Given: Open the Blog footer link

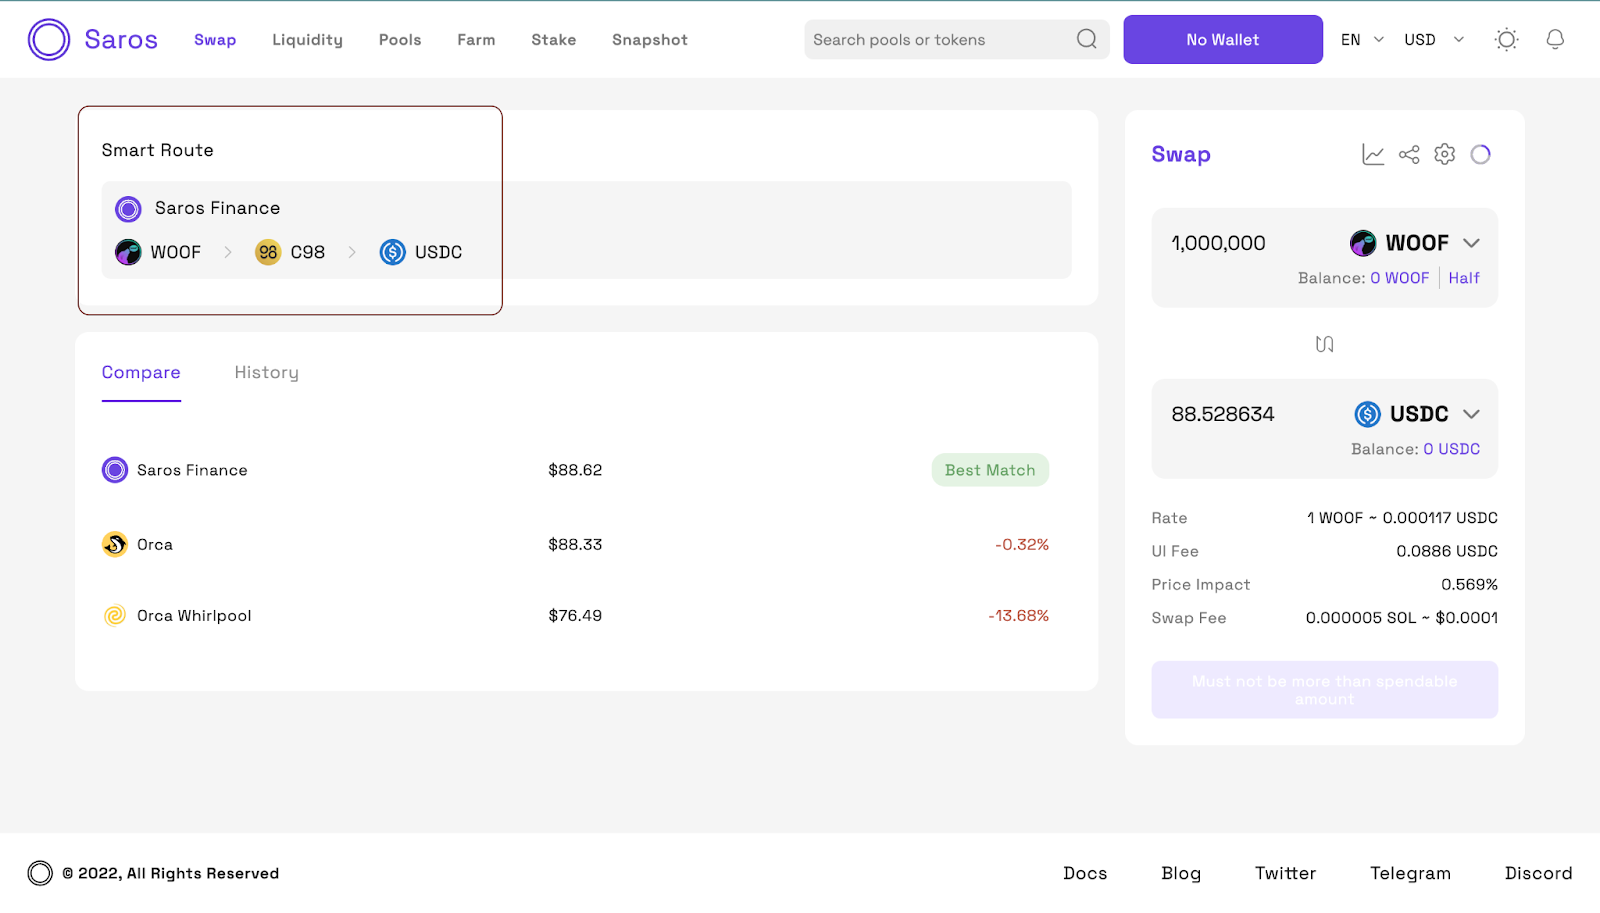Looking at the screenshot, I should pos(1181,873).
